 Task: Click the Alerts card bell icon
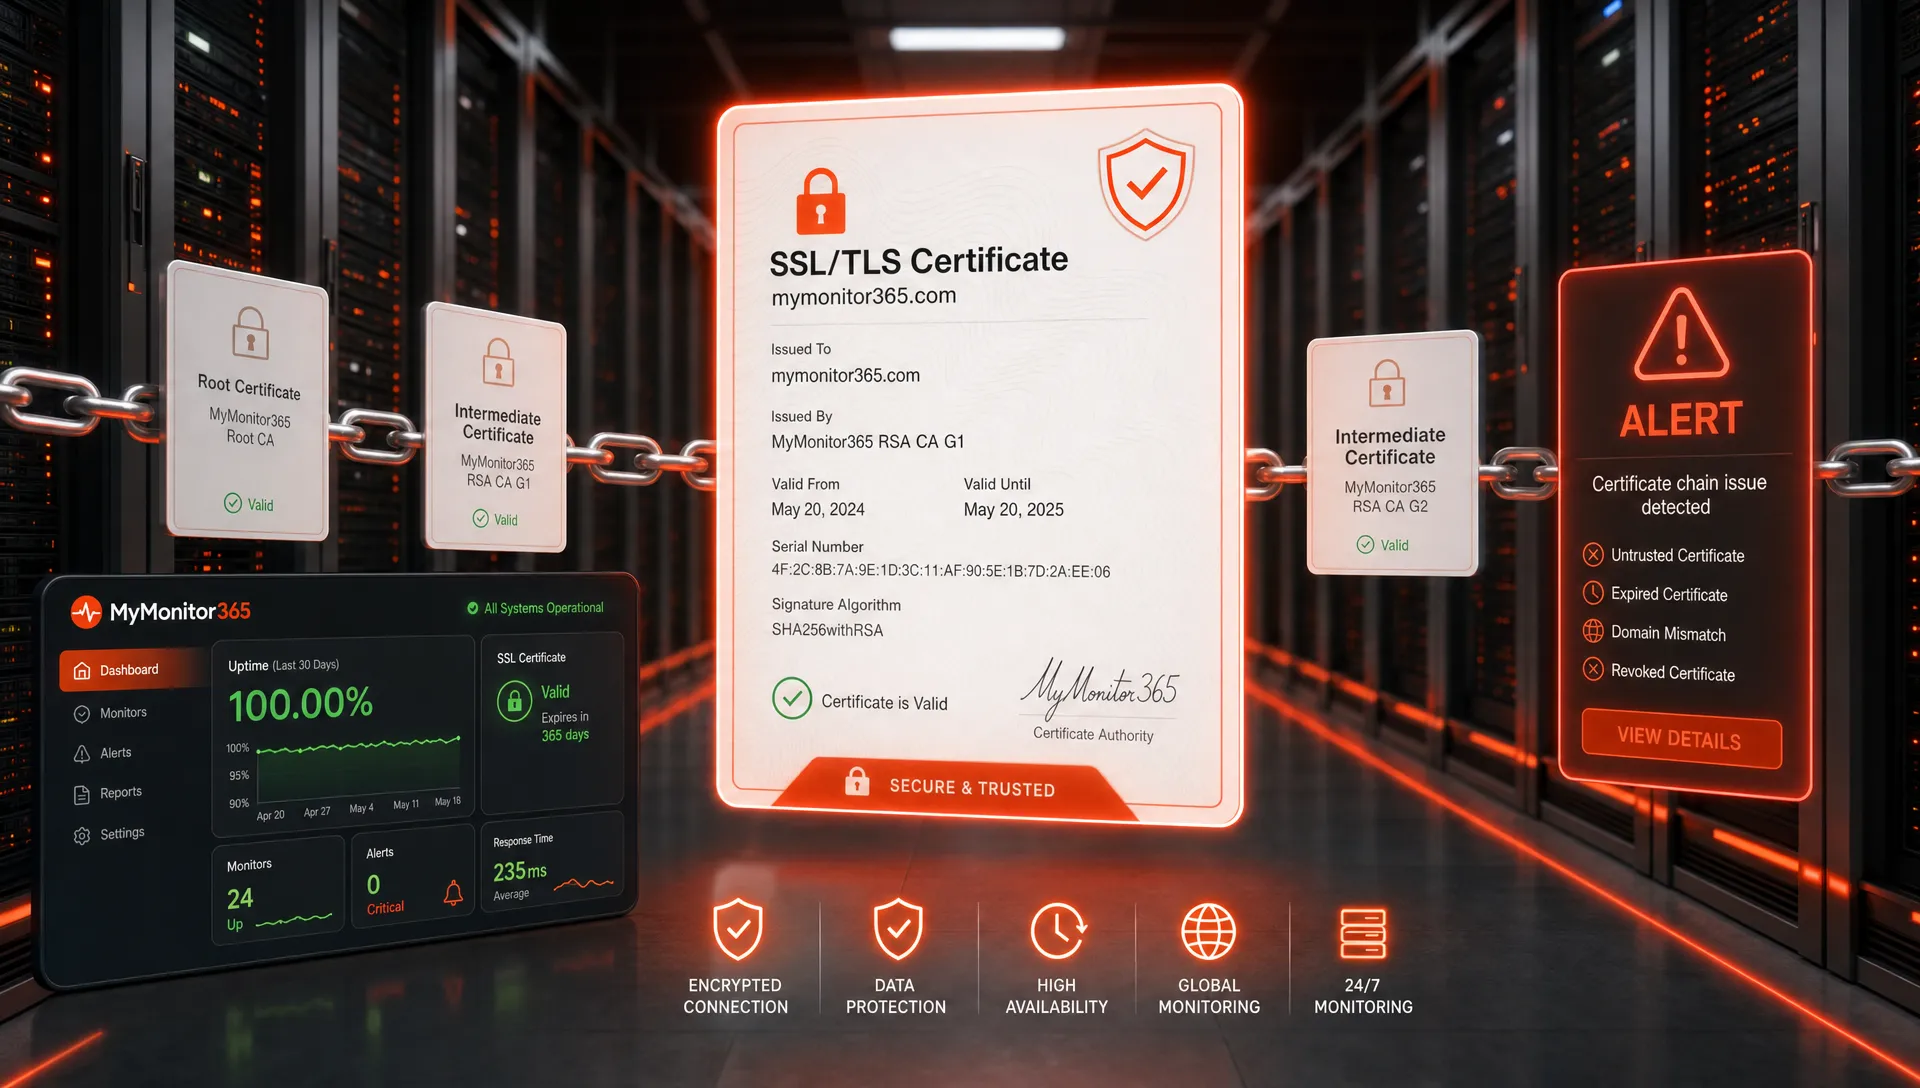[x=453, y=892]
